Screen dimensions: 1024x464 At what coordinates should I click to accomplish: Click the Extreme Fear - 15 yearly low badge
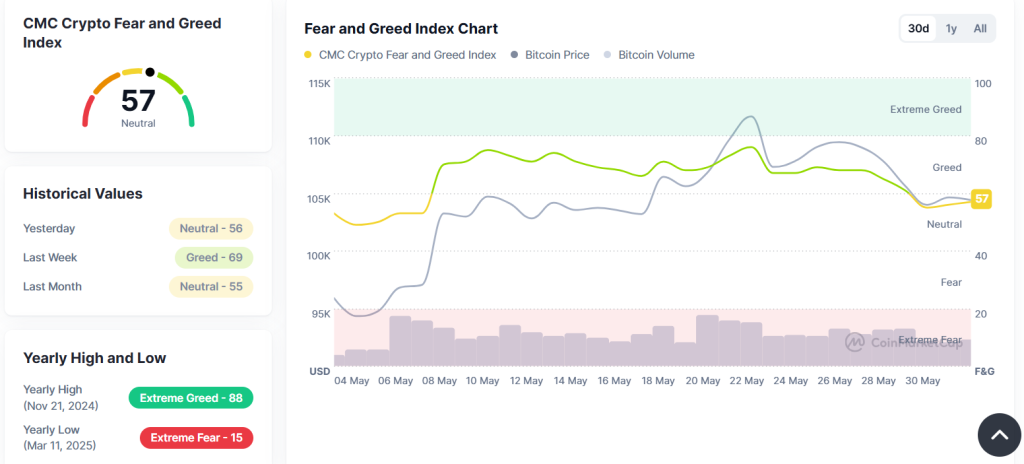[x=196, y=438]
